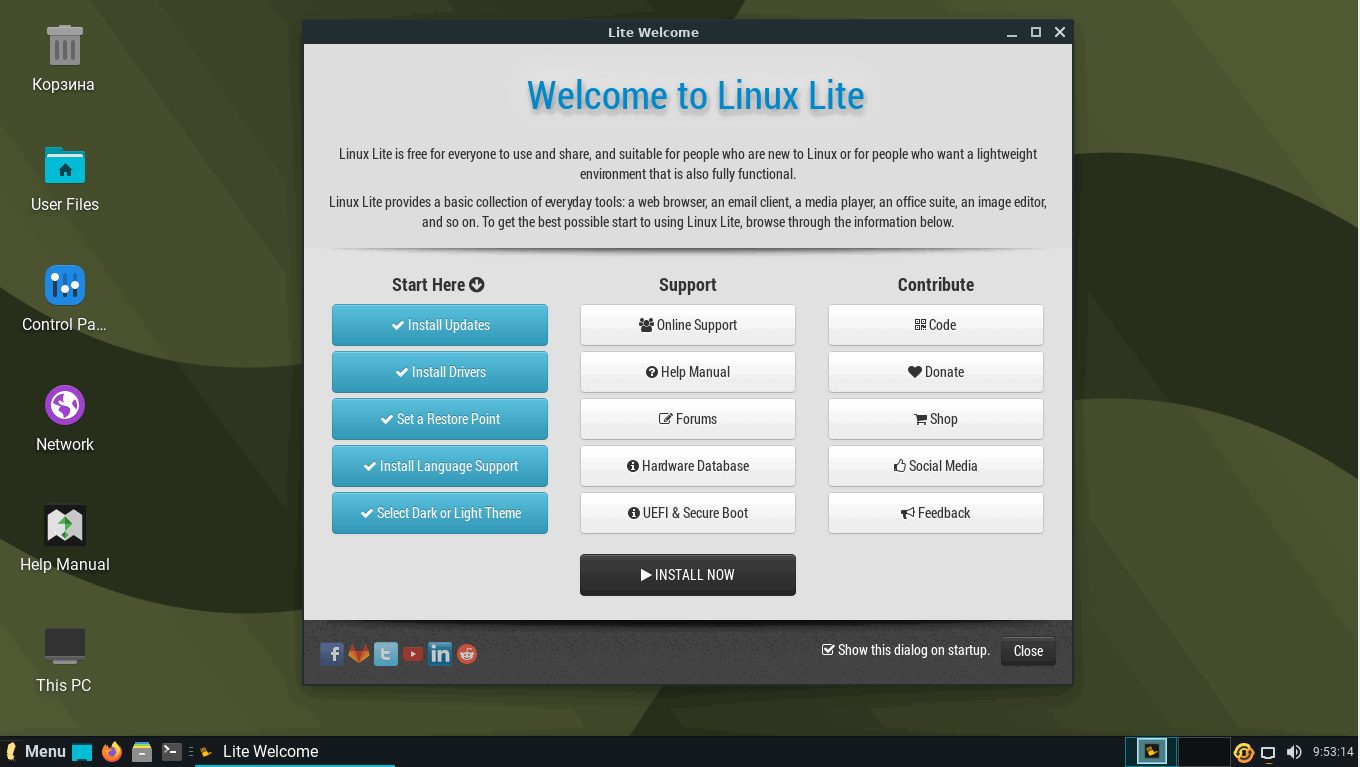Open the Help Manual support button

(x=688, y=372)
